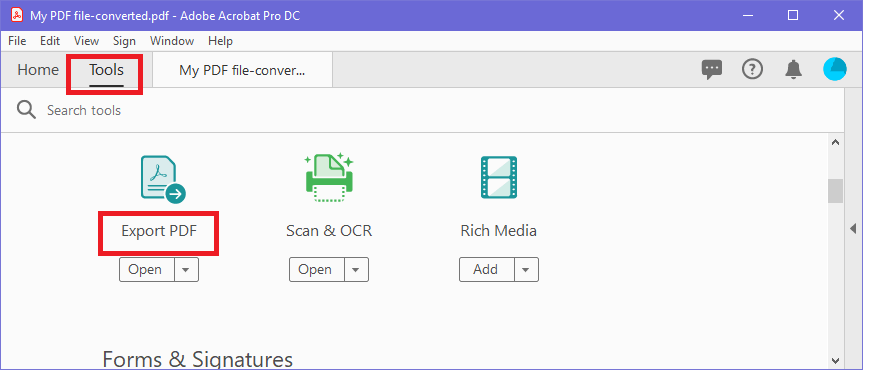The image size is (870, 371).
Task: Click the search magnifier icon
Action: (26, 110)
